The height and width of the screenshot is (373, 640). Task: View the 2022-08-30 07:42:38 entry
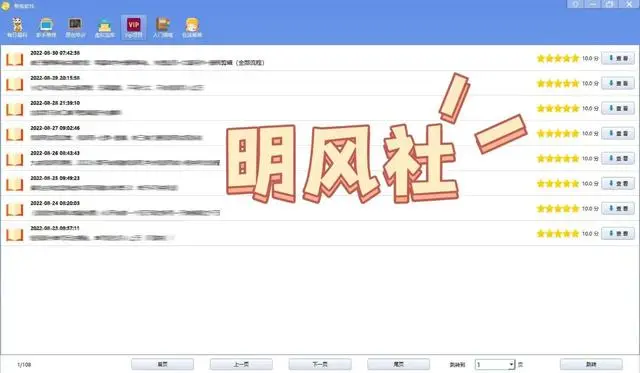(x=618, y=58)
